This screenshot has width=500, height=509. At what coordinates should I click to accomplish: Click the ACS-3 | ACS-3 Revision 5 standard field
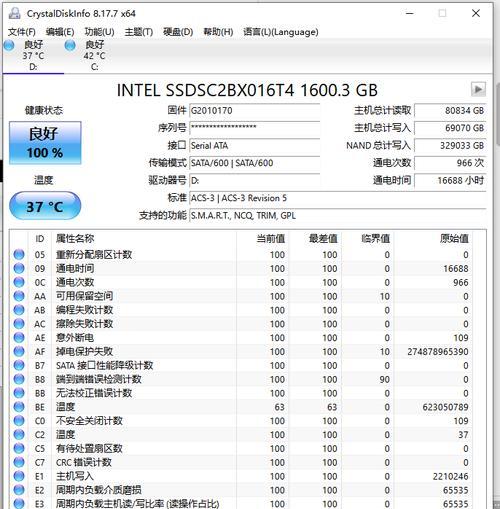pos(337,198)
